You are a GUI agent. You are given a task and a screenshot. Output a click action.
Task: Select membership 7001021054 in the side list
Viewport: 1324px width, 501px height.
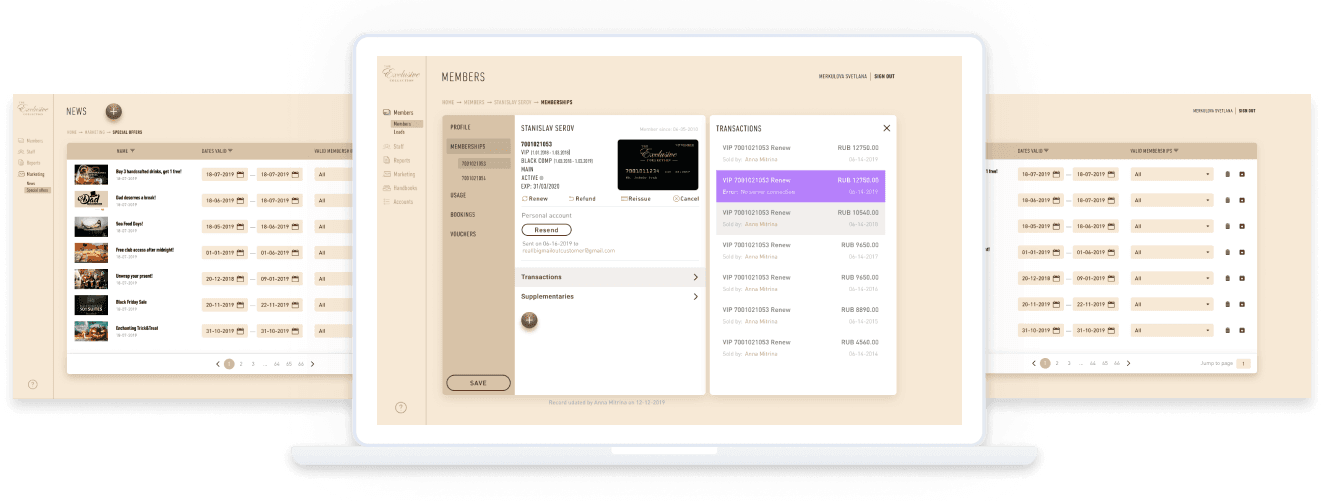coord(473,178)
